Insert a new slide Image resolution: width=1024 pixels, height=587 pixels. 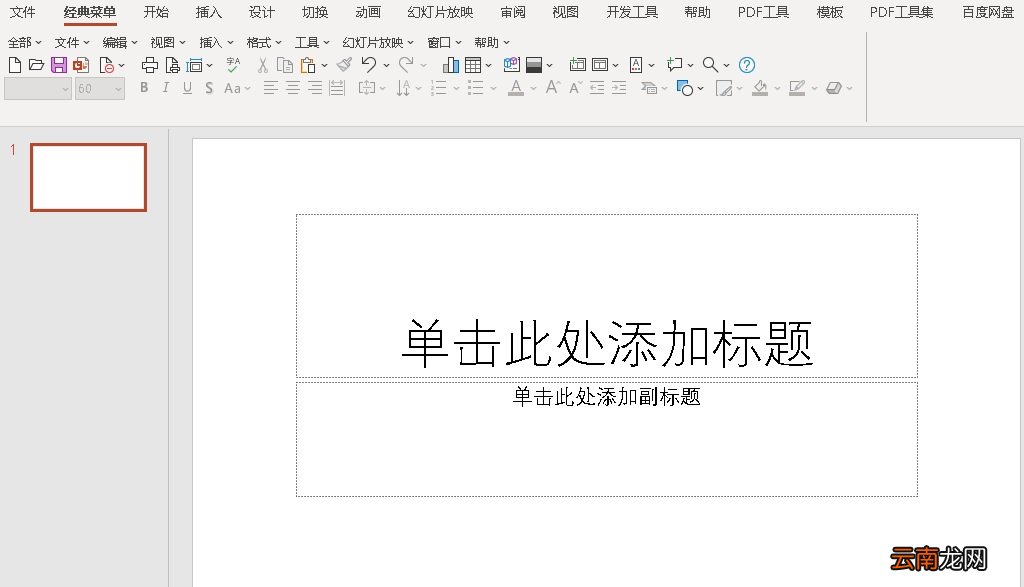tap(578, 65)
